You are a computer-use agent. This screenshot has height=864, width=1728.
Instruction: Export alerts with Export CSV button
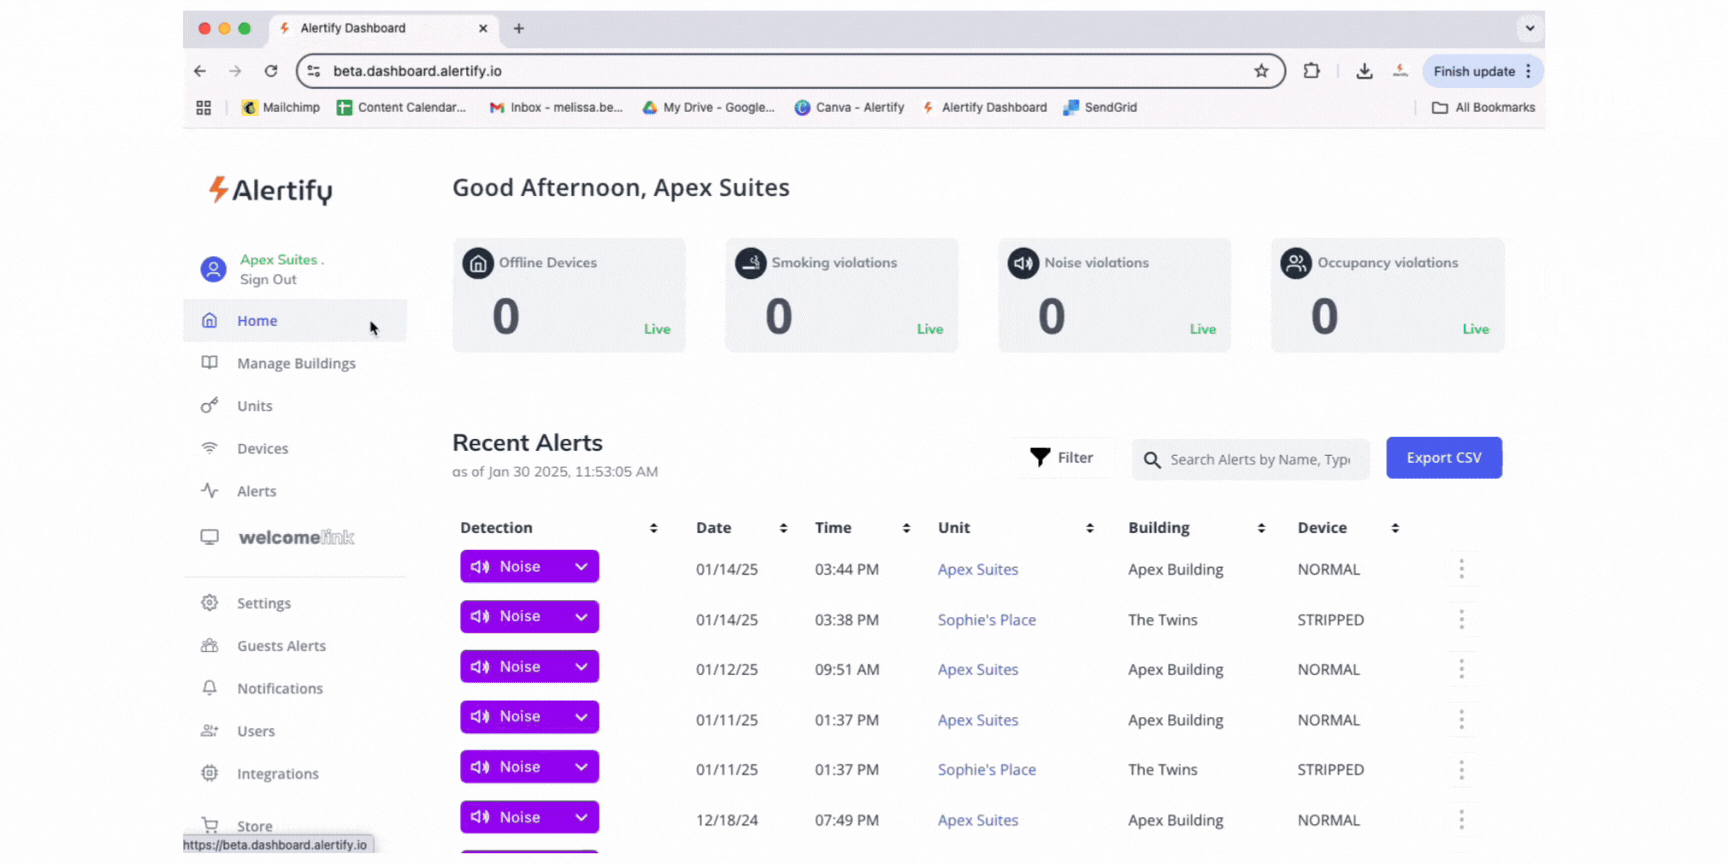point(1443,457)
